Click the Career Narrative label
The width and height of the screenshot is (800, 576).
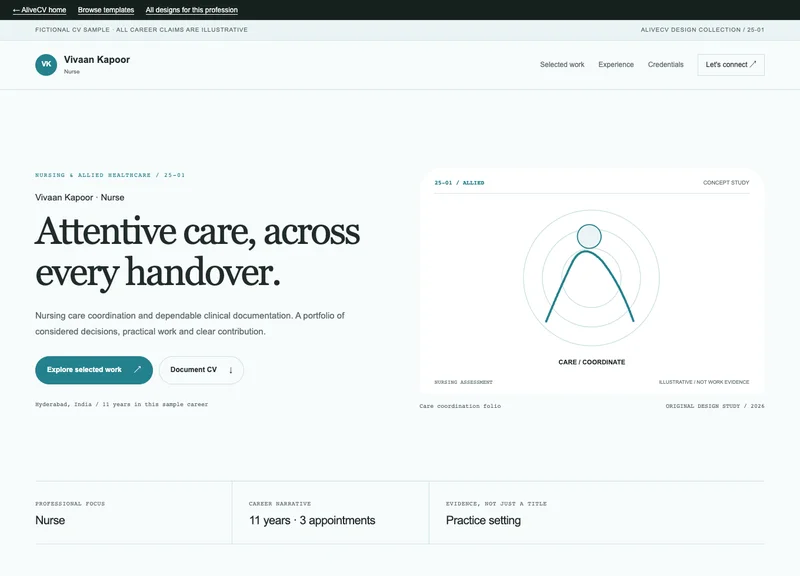[280, 504]
